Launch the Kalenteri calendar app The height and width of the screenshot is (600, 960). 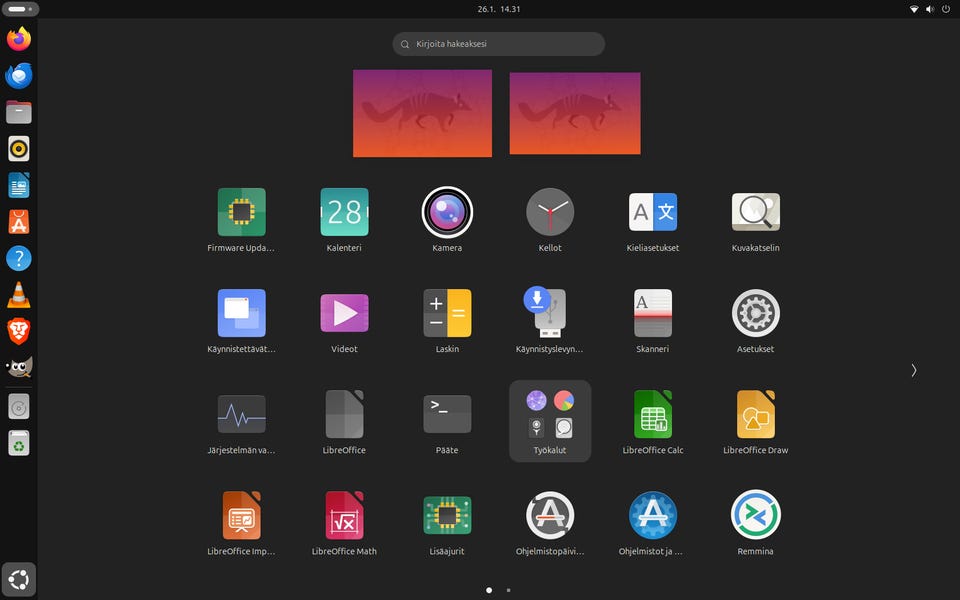coord(344,212)
